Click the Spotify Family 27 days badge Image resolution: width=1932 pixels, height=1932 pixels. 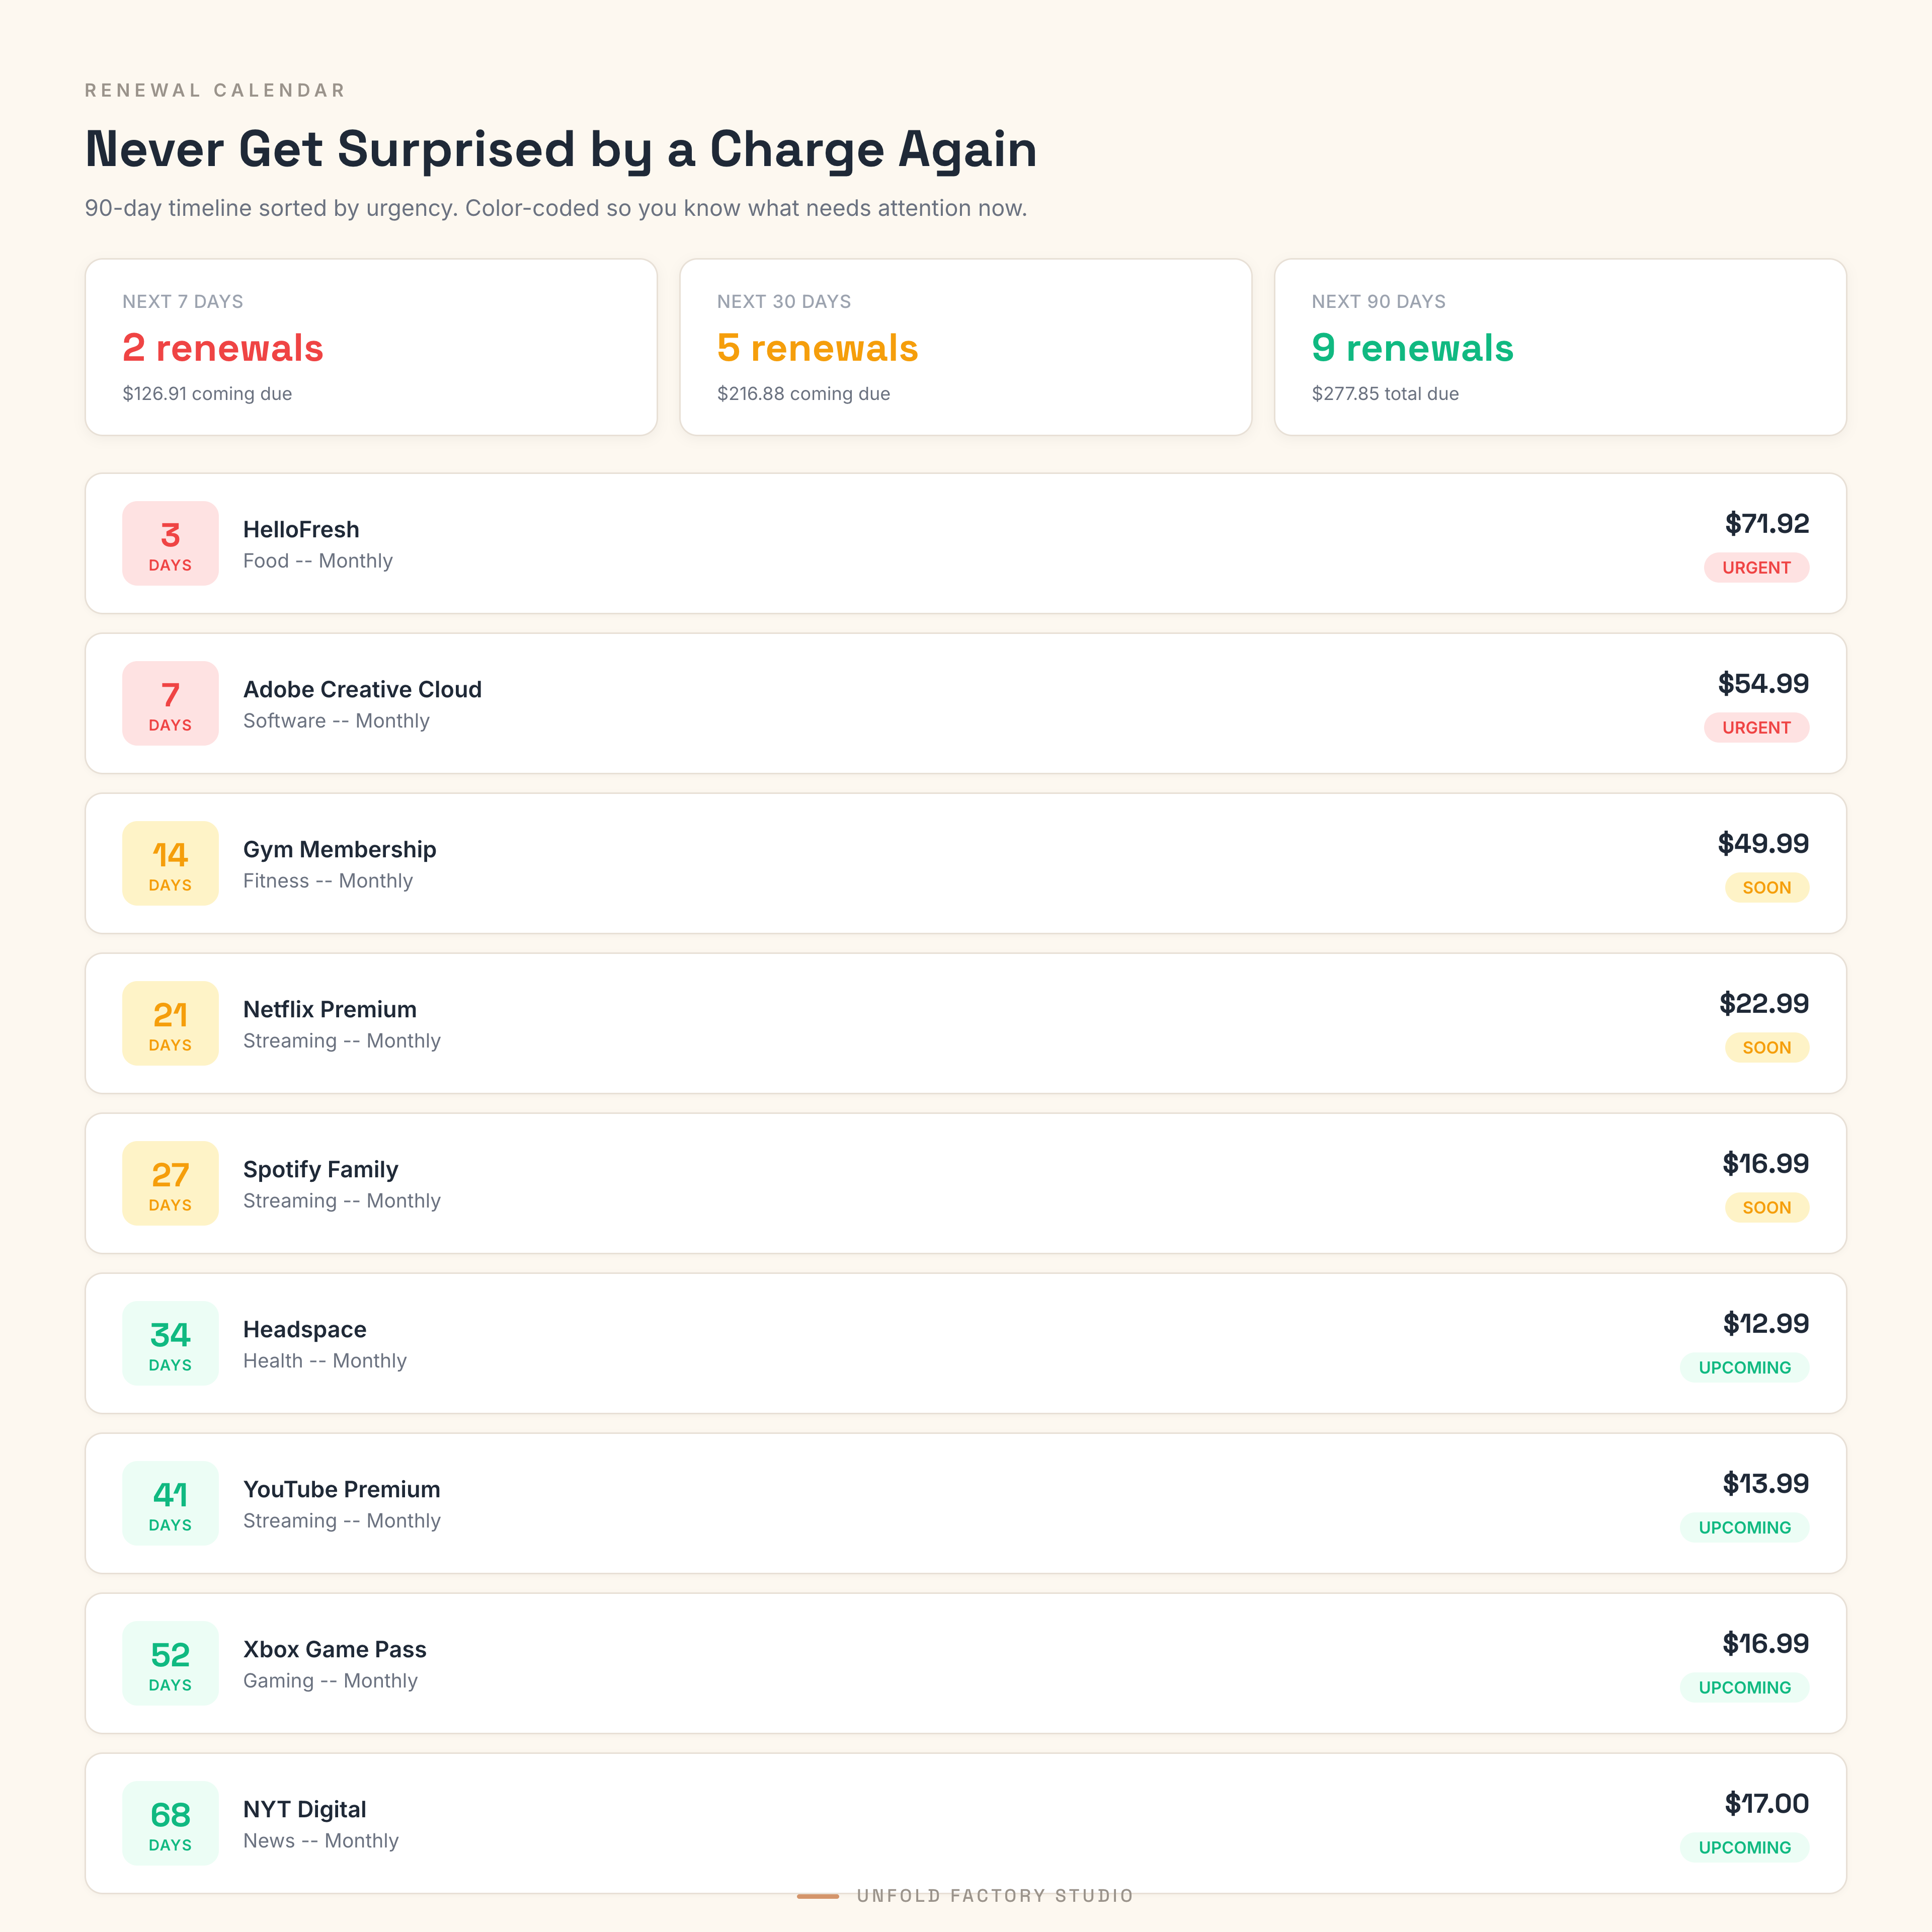point(170,1183)
